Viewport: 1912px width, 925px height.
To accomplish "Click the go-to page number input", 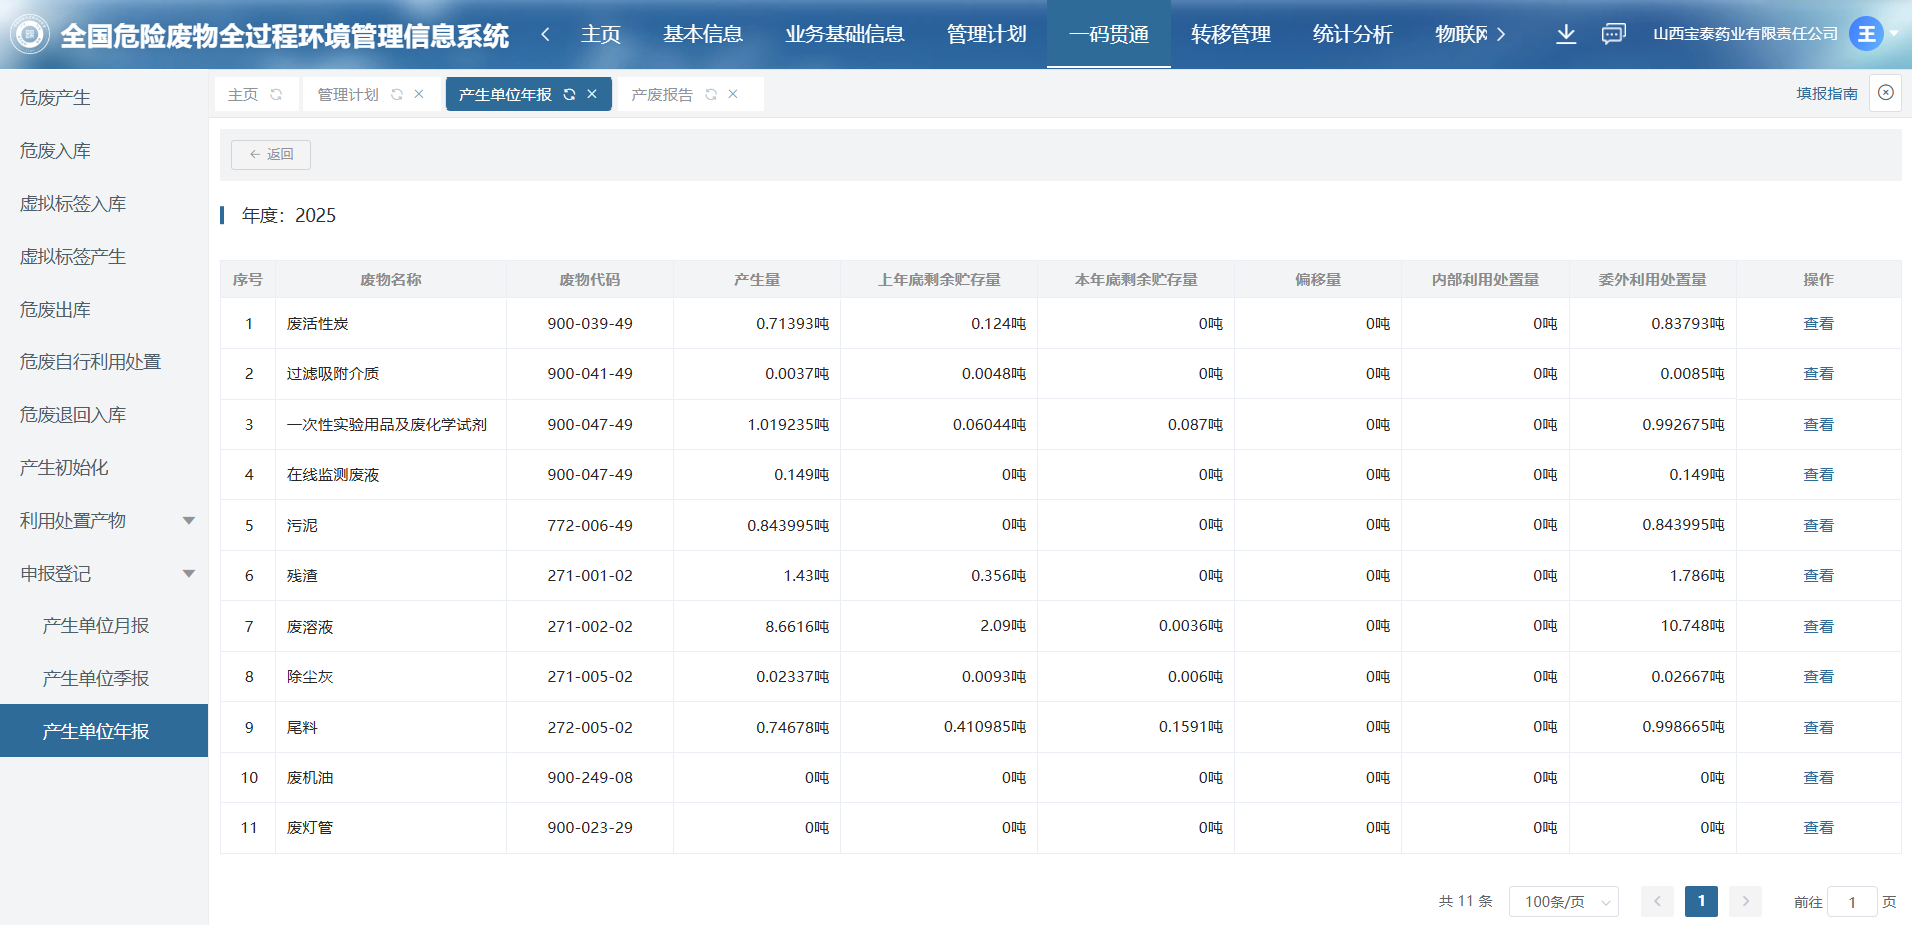I will tap(1852, 901).
